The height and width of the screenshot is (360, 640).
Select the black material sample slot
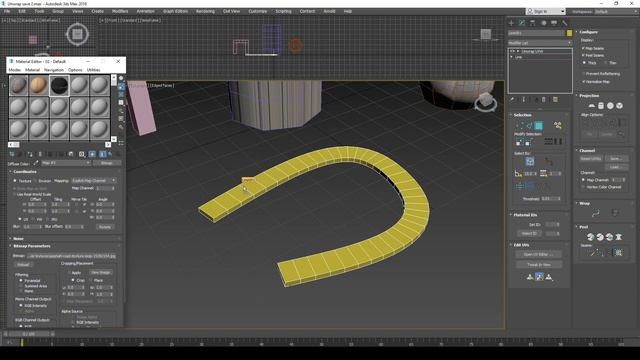[x=59, y=85]
